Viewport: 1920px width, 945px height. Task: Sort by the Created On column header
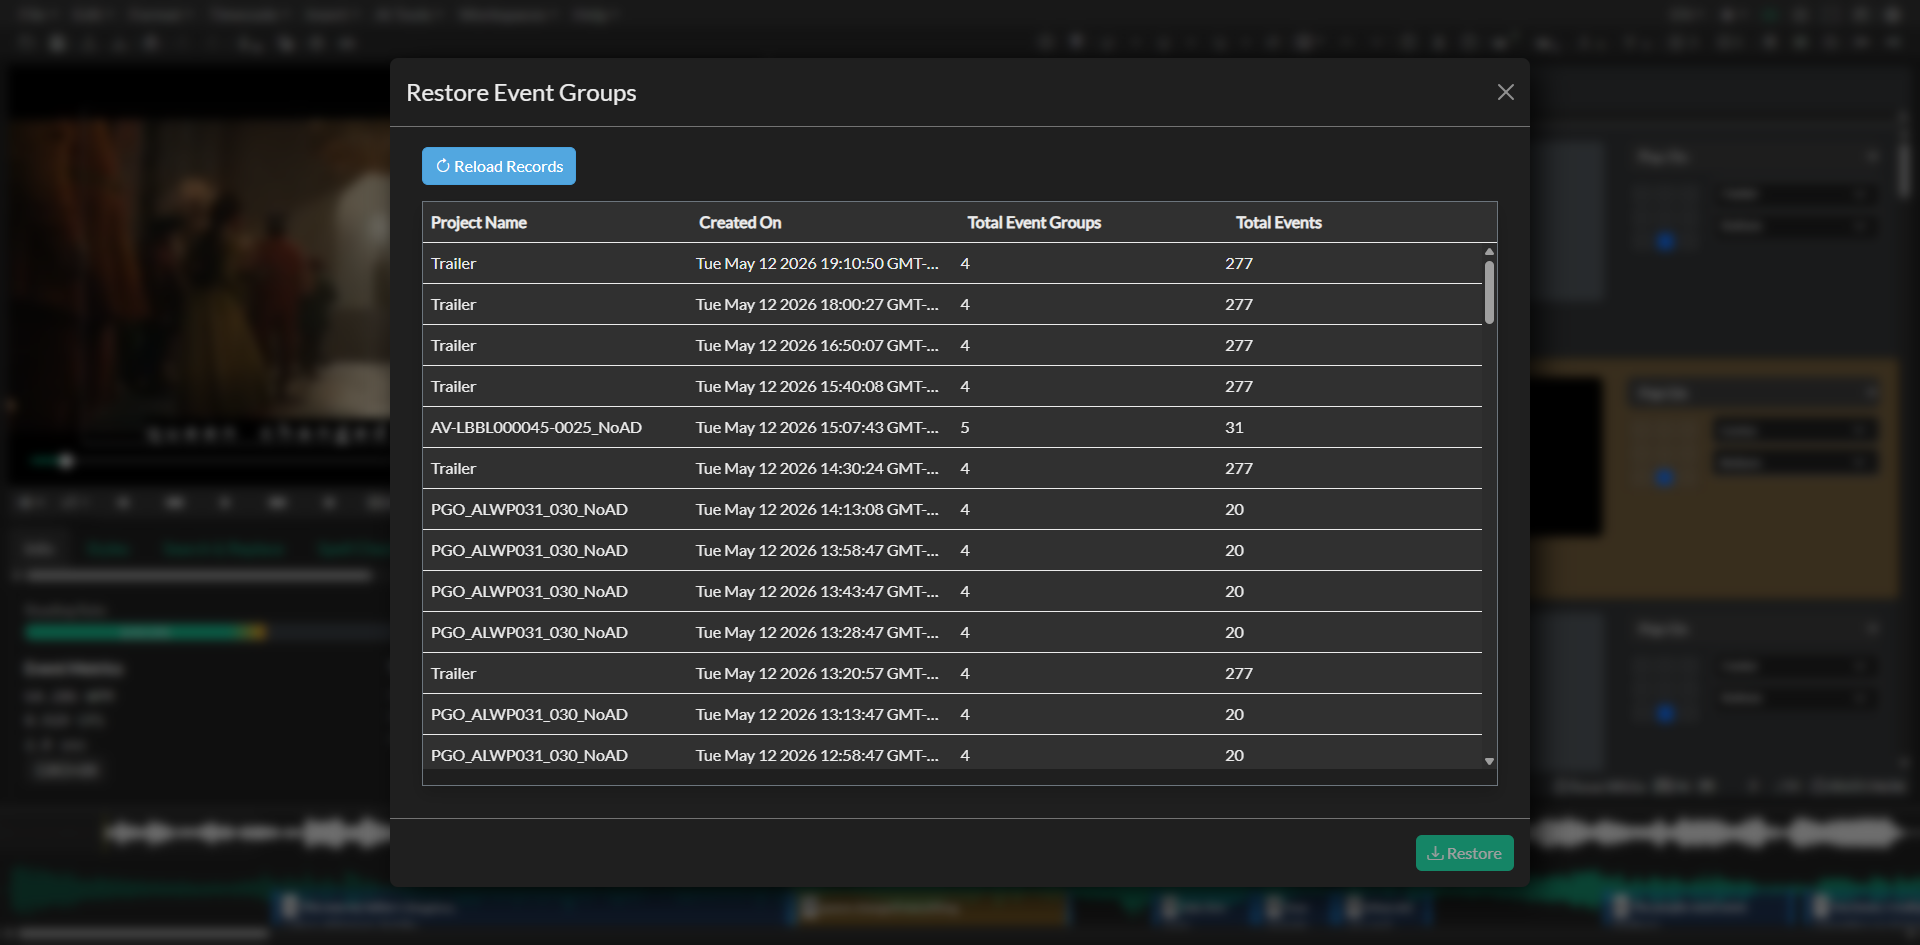pyautogui.click(x=740, y=222)
